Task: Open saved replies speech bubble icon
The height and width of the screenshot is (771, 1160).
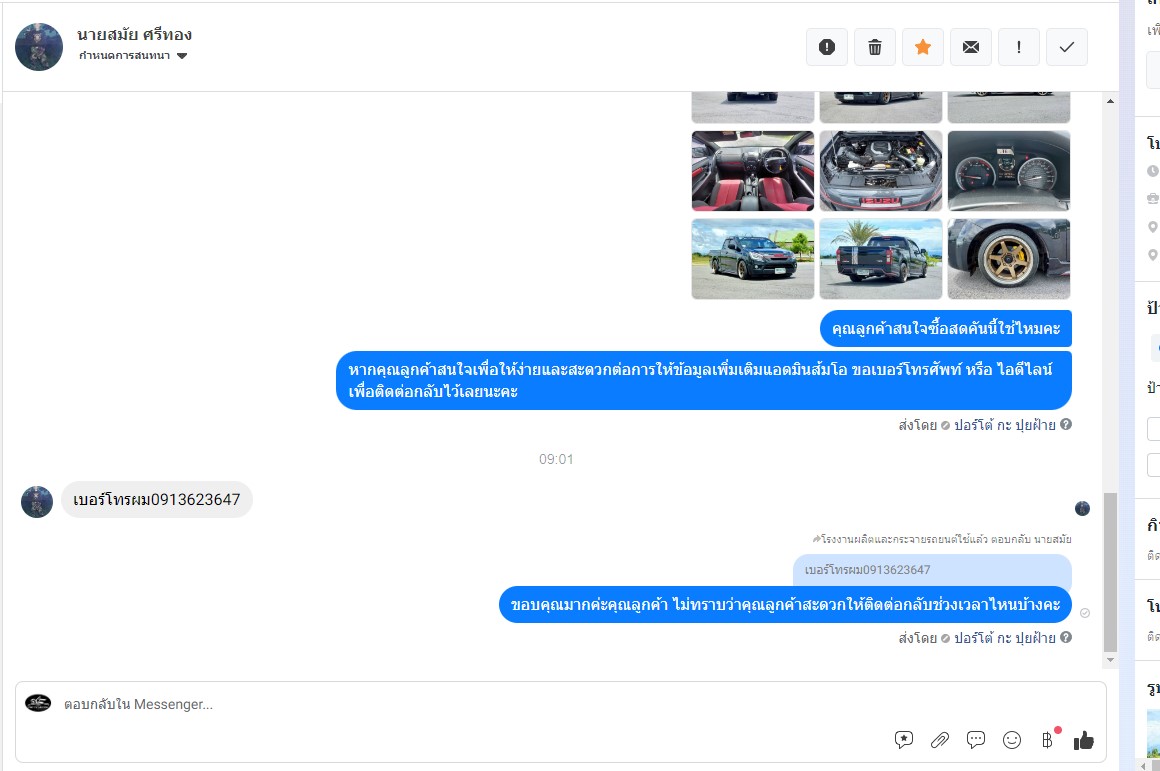Action: pyautogui.click(x=976, y=739)
